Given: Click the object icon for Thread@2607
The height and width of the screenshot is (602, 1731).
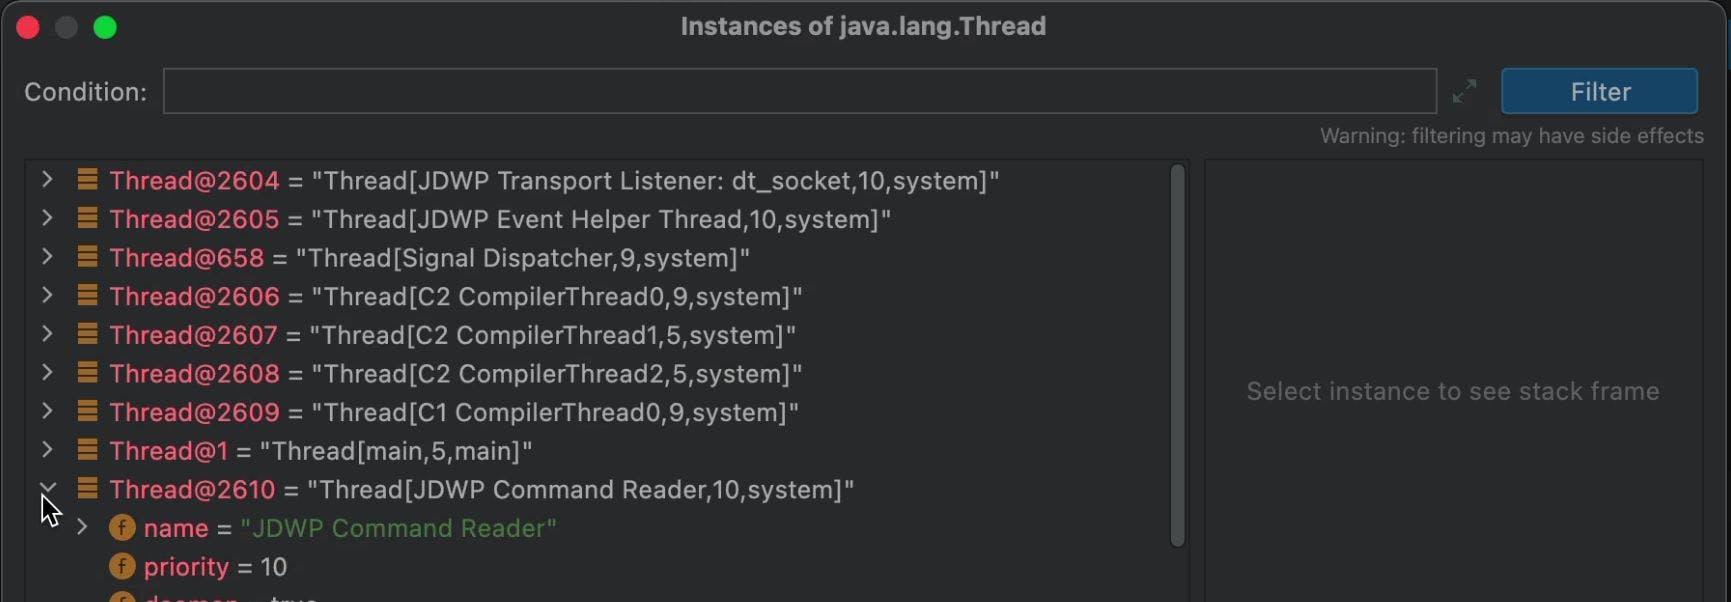Looking at the screenshot, I should 88,334.
